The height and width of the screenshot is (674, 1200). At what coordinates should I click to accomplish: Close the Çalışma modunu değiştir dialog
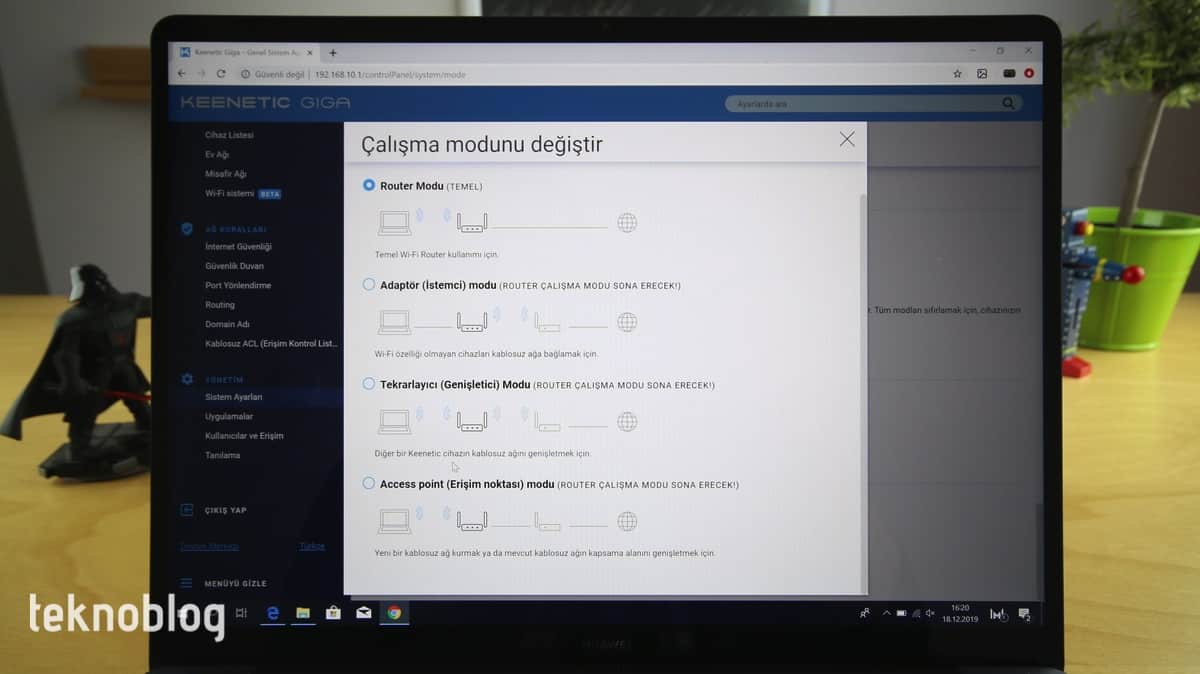pos(847,140)
